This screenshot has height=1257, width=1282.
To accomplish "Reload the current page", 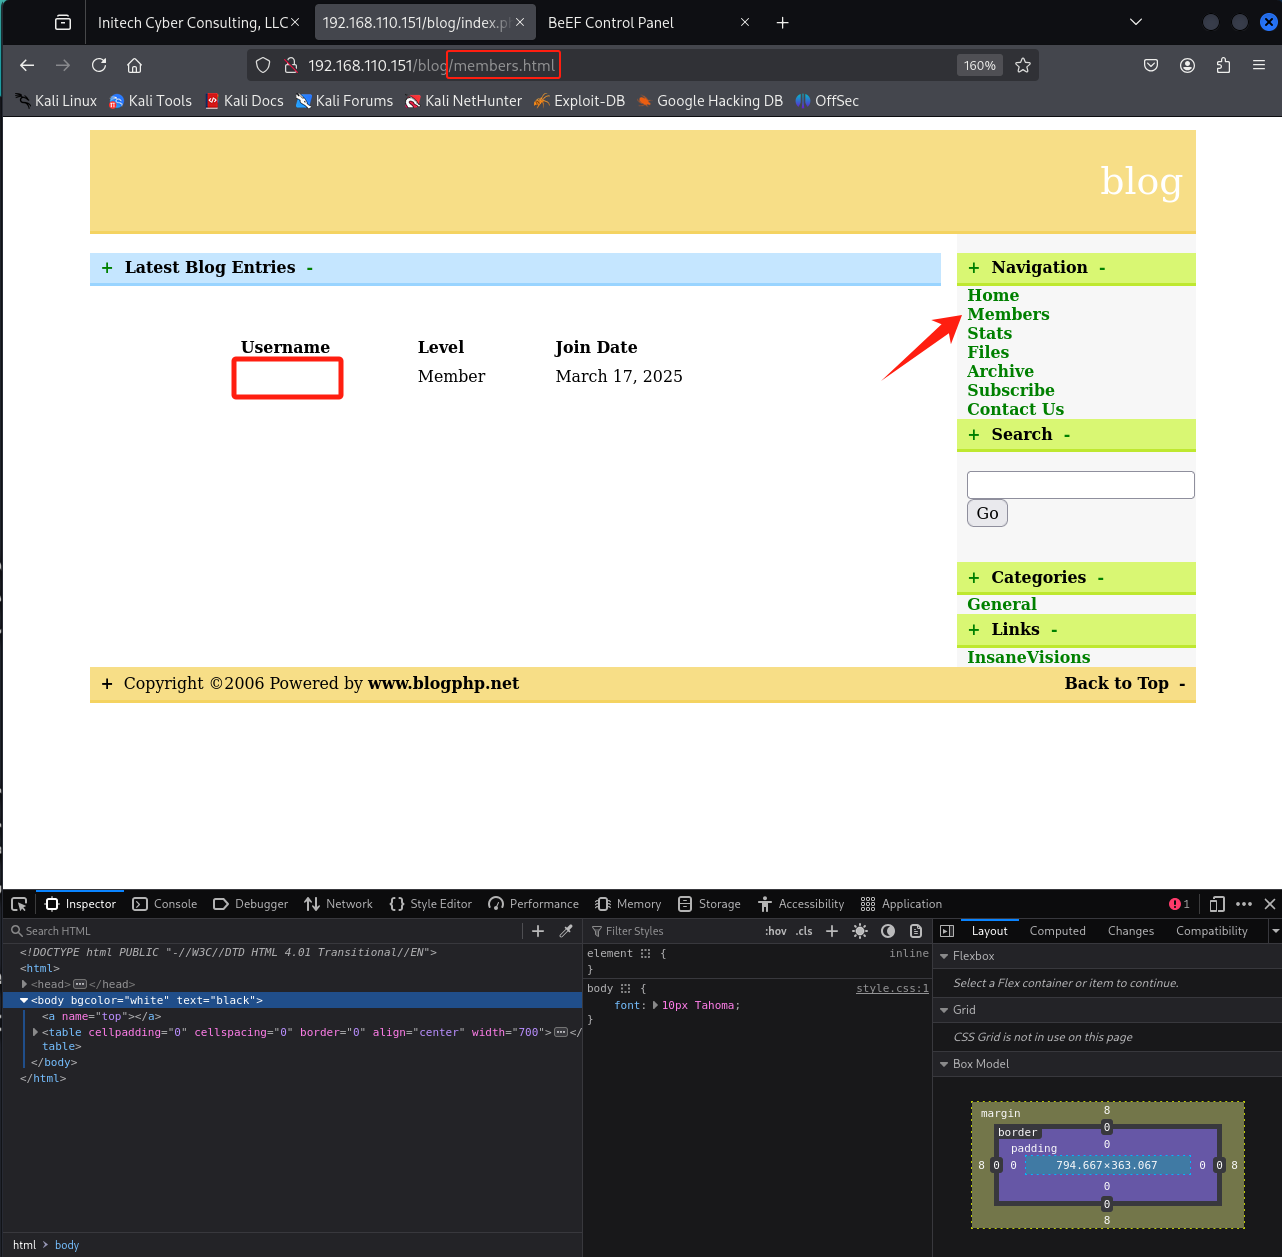I will [99, 65].
